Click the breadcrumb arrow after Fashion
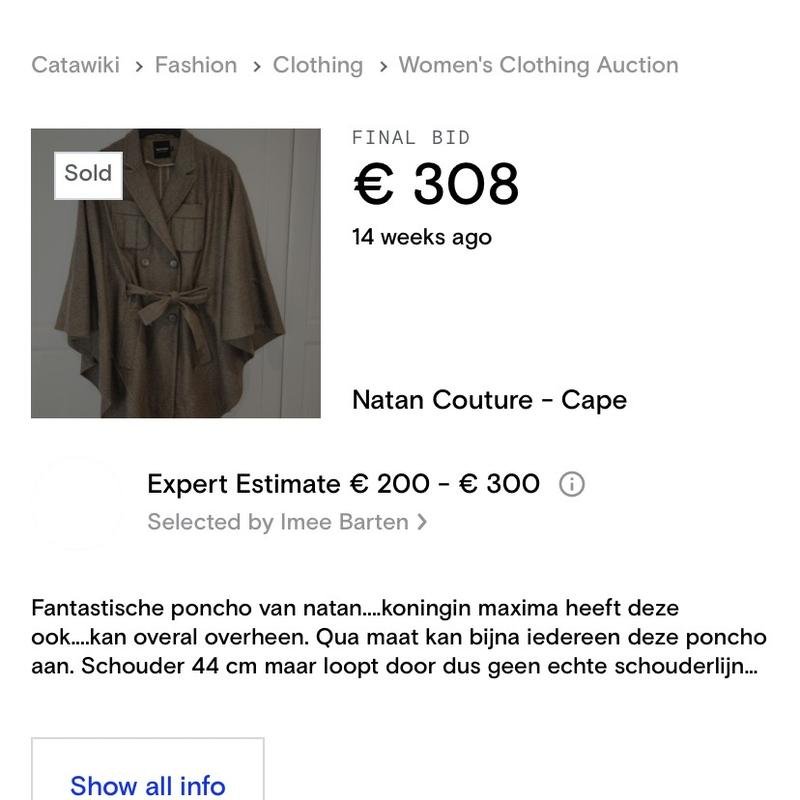Viewport: 800px width, 800px height. coord(256,66)
